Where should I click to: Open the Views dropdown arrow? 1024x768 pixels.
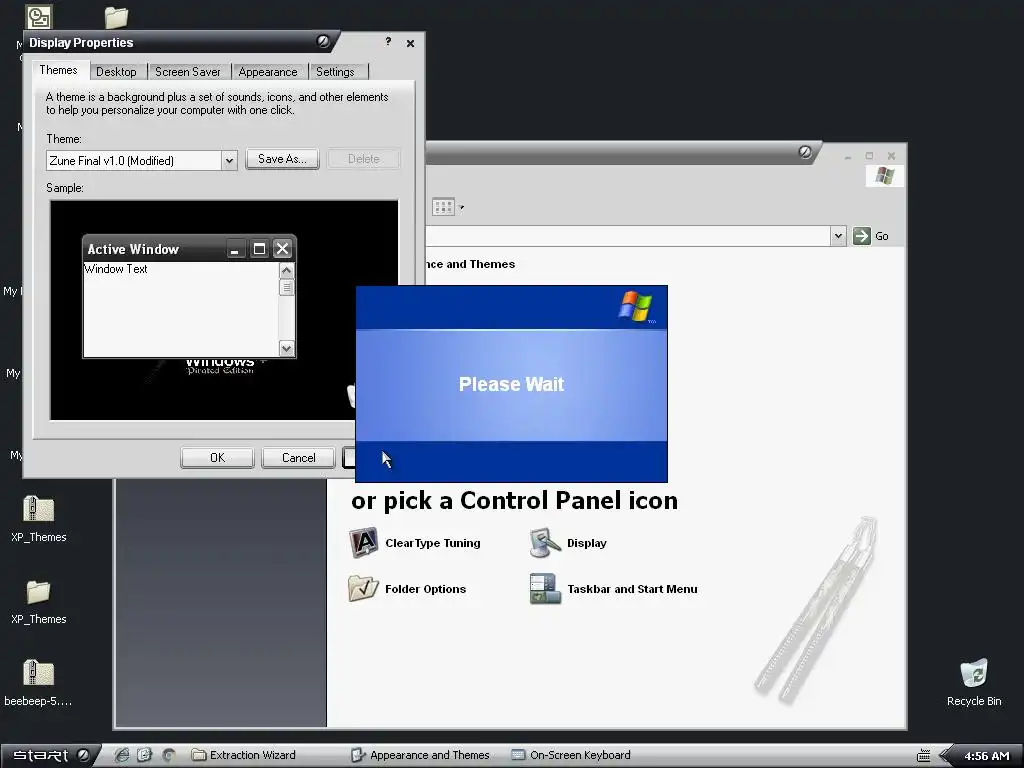point(461,208)
